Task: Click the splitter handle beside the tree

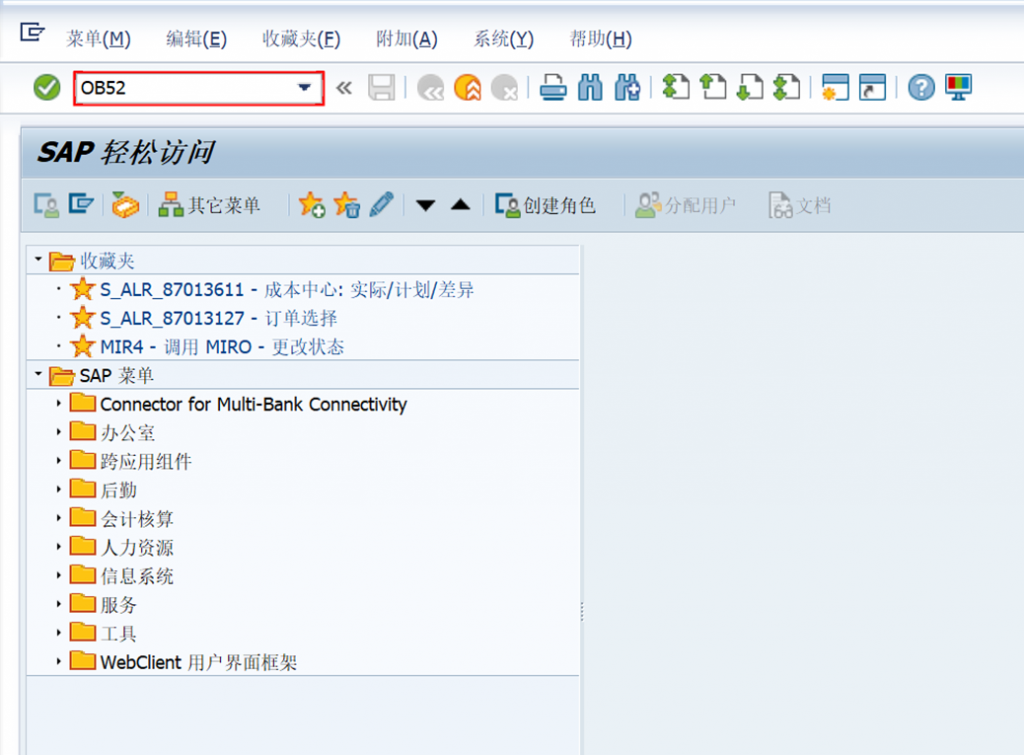Action: tap(582, 612)
